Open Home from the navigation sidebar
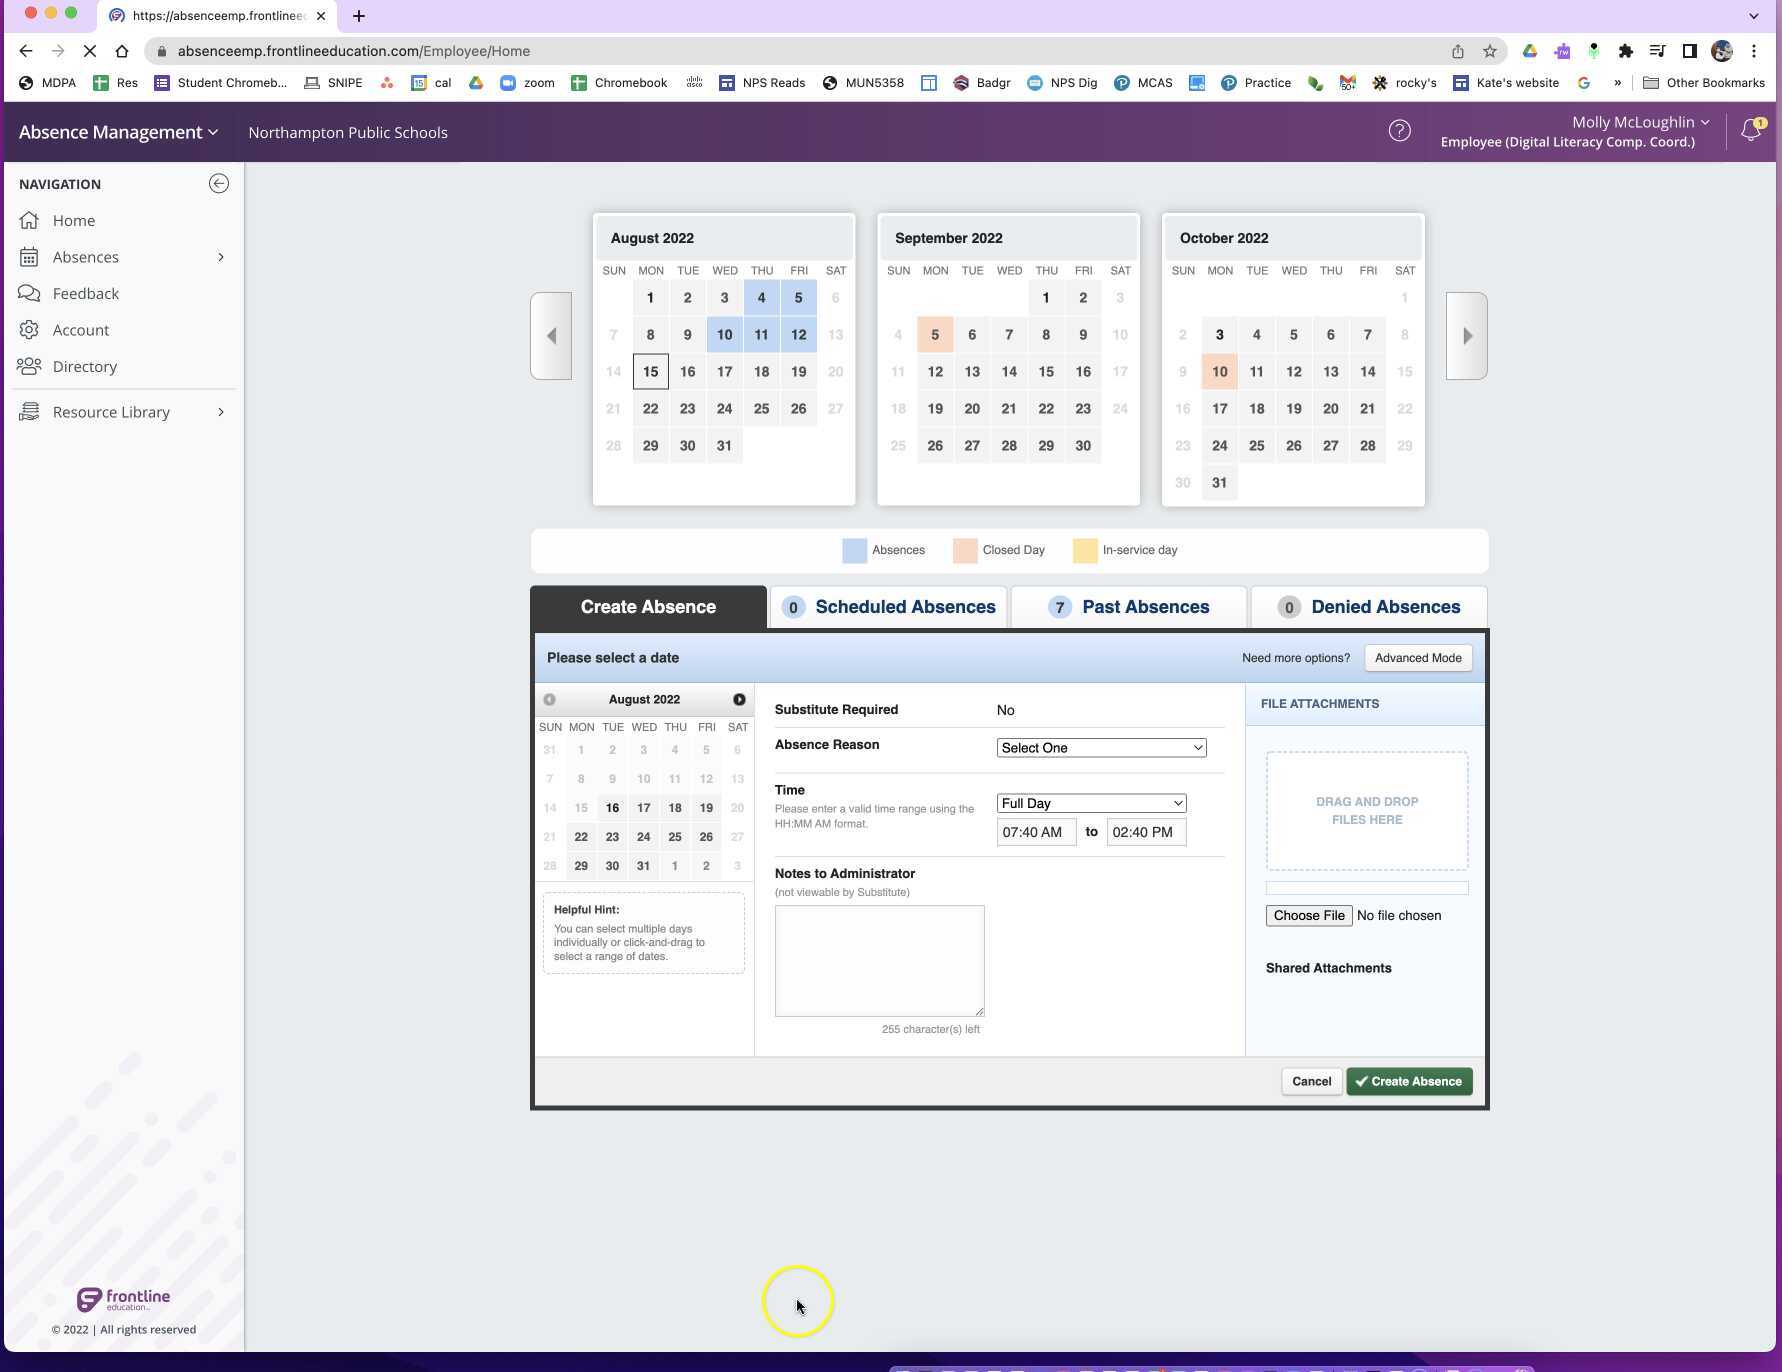Image resolution: width=1782 pixels, height=1372 pixels. [73, 220]
